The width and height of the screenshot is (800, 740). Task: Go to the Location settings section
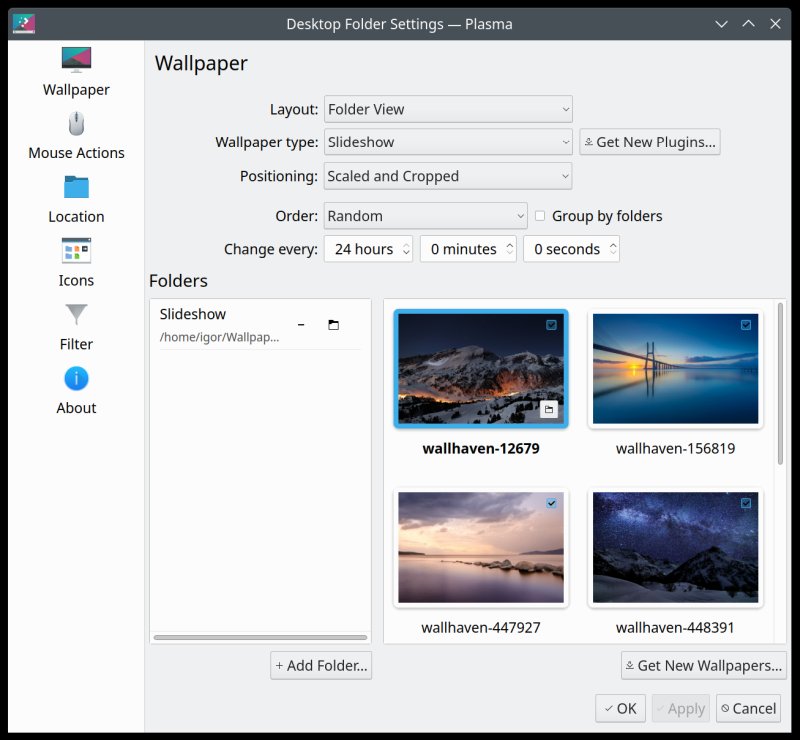point(76,199)
